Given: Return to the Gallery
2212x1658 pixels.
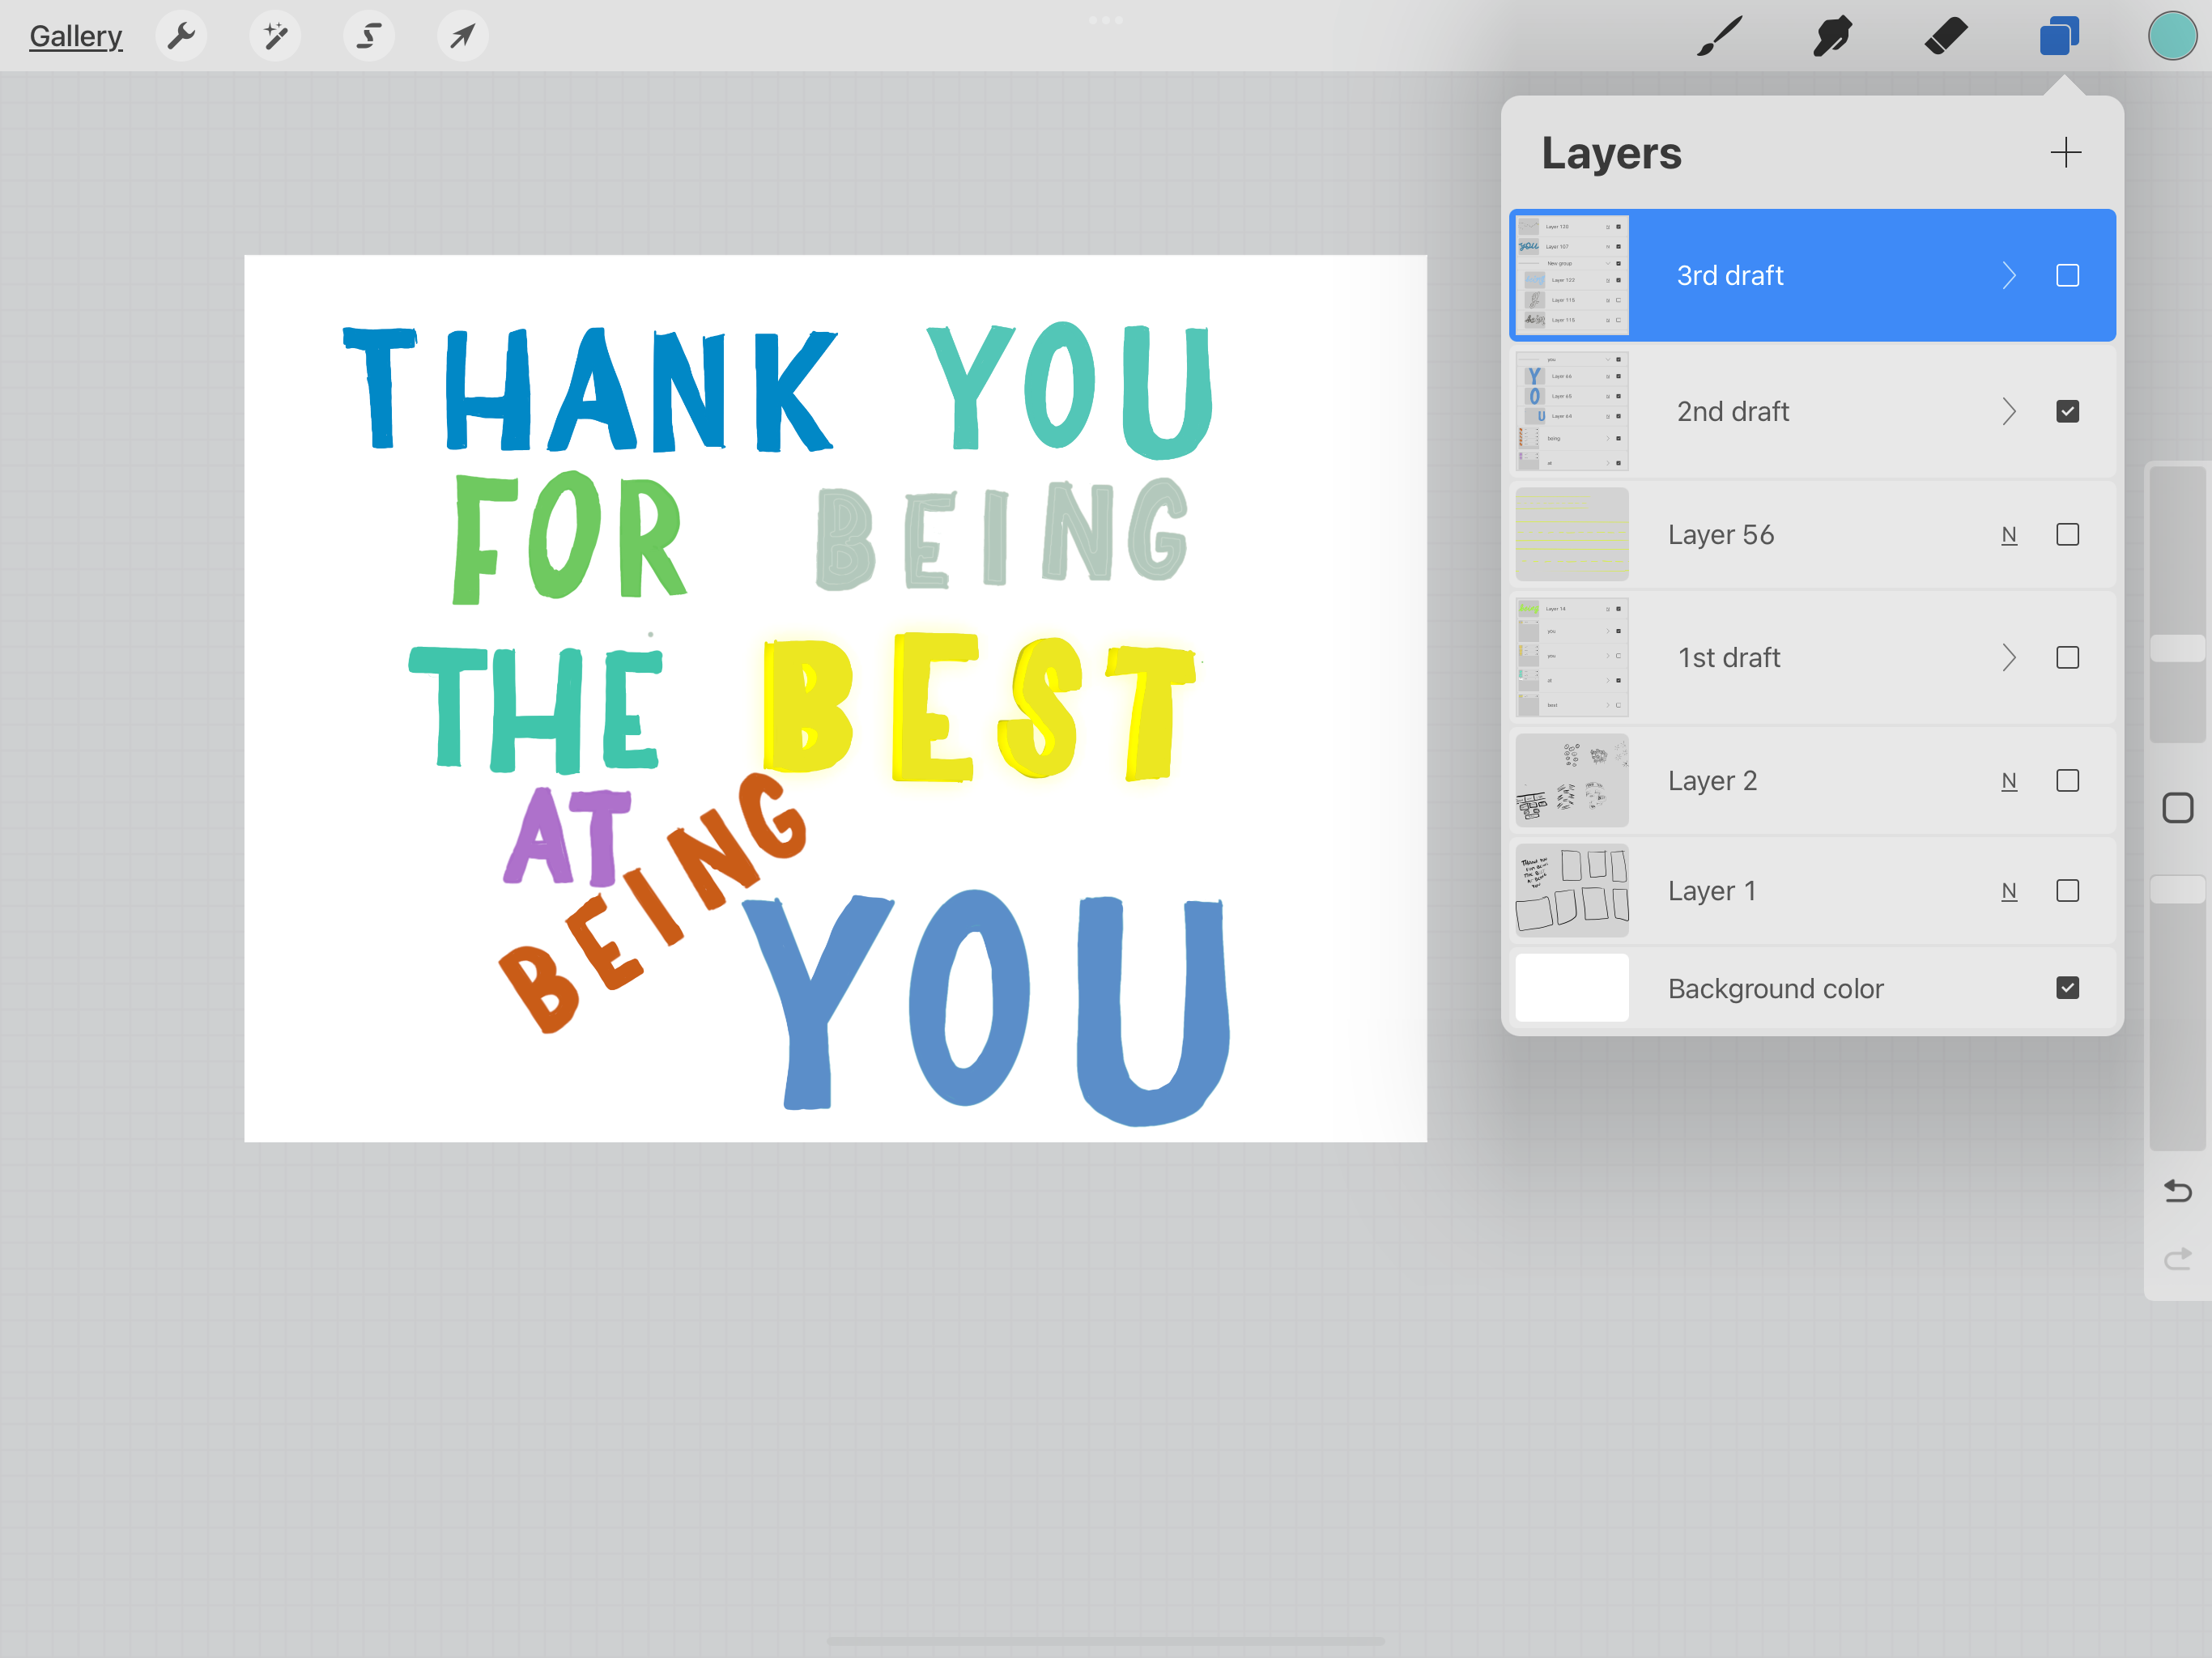Looking at the screenshot, I should [76, 36].
